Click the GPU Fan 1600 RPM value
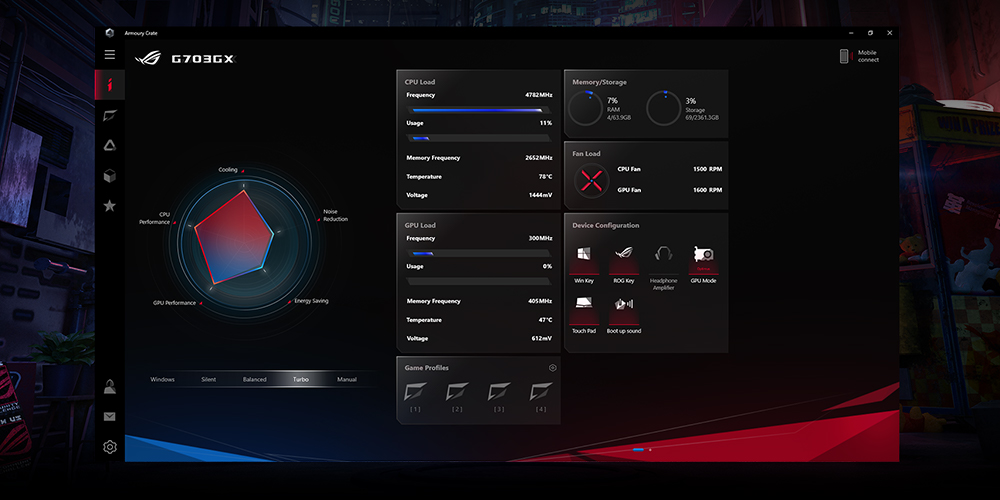This screenshot has height=500, width=1000. point(707,190)
